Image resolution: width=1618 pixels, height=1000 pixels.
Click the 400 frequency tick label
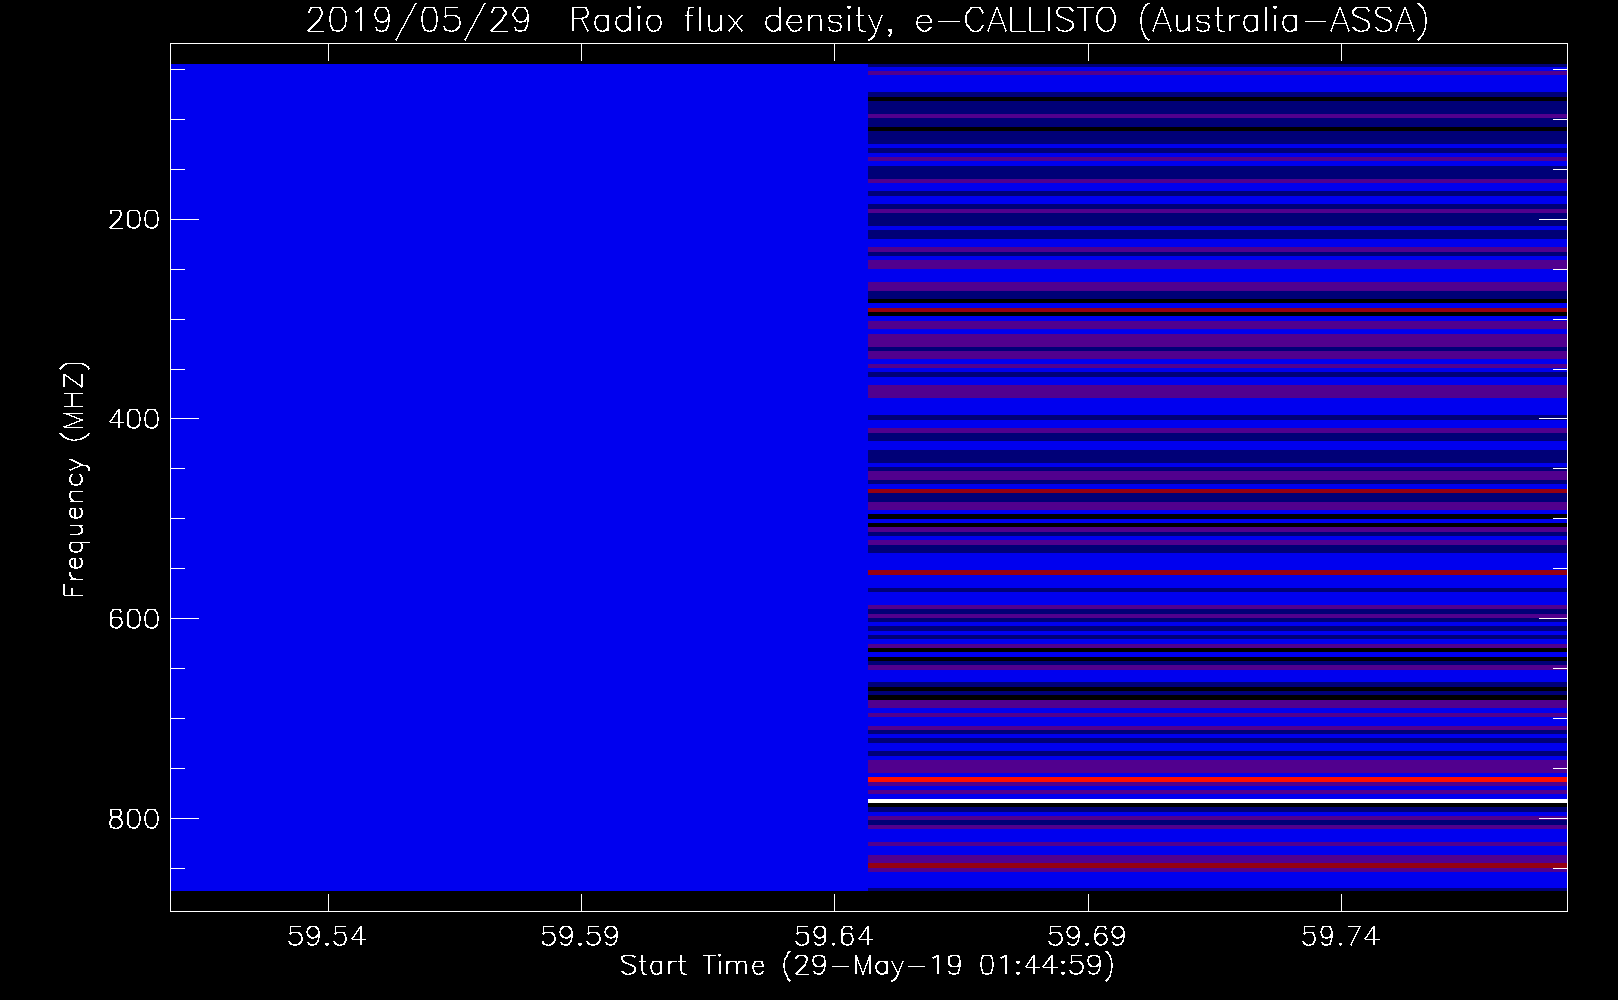[134, 419]
